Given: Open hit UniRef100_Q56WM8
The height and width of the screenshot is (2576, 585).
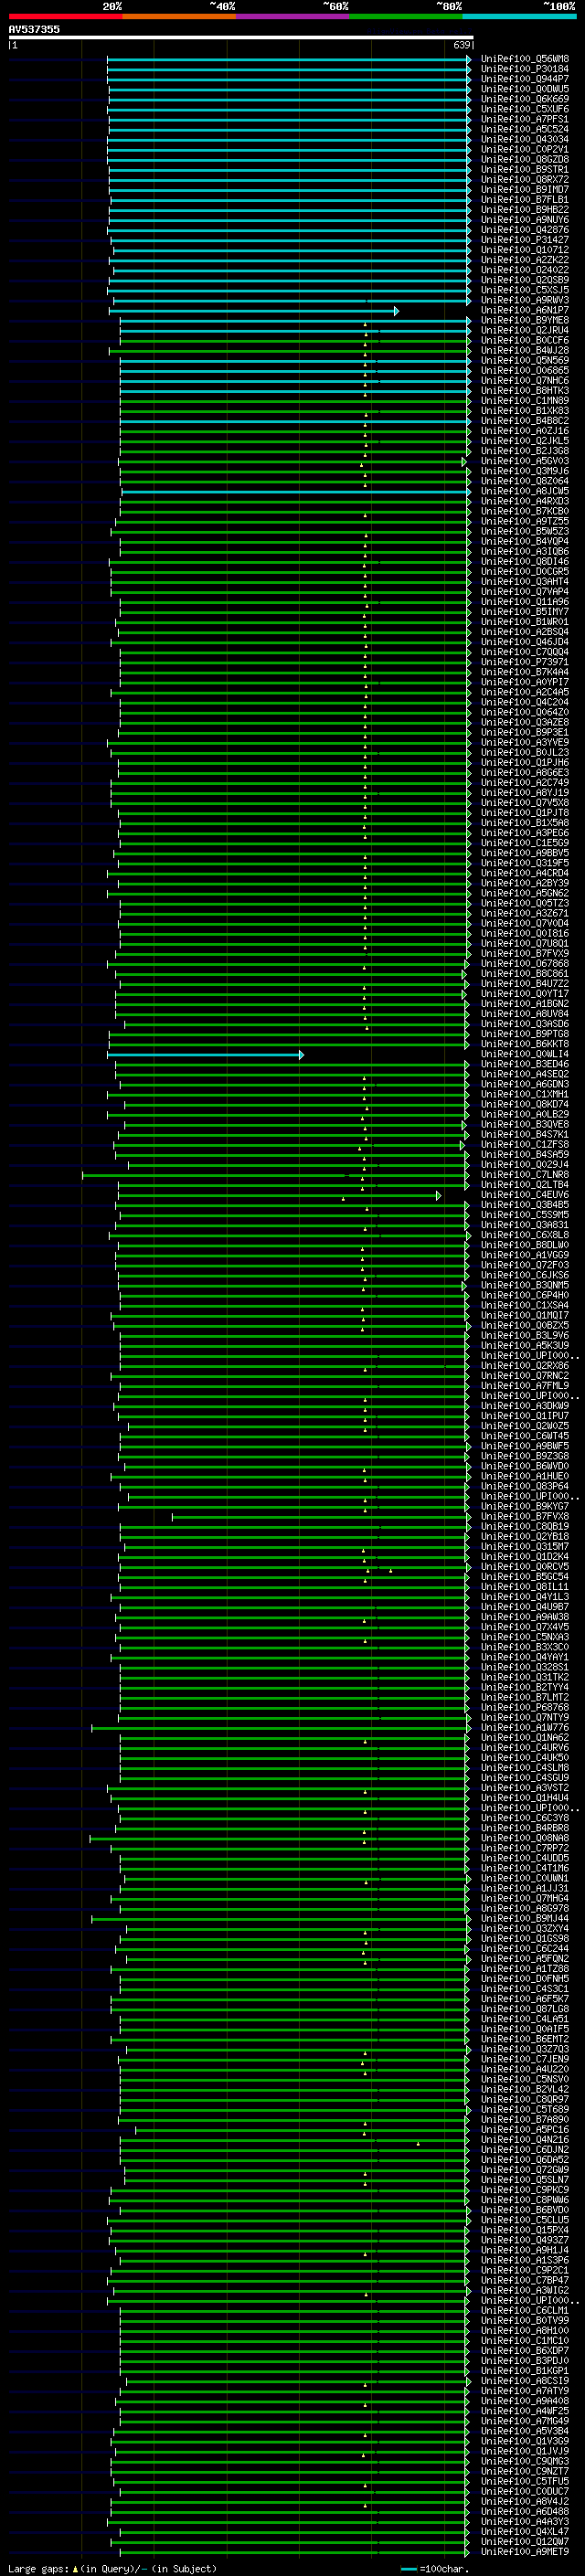Looking at the screenshot, I should point(525,59).
